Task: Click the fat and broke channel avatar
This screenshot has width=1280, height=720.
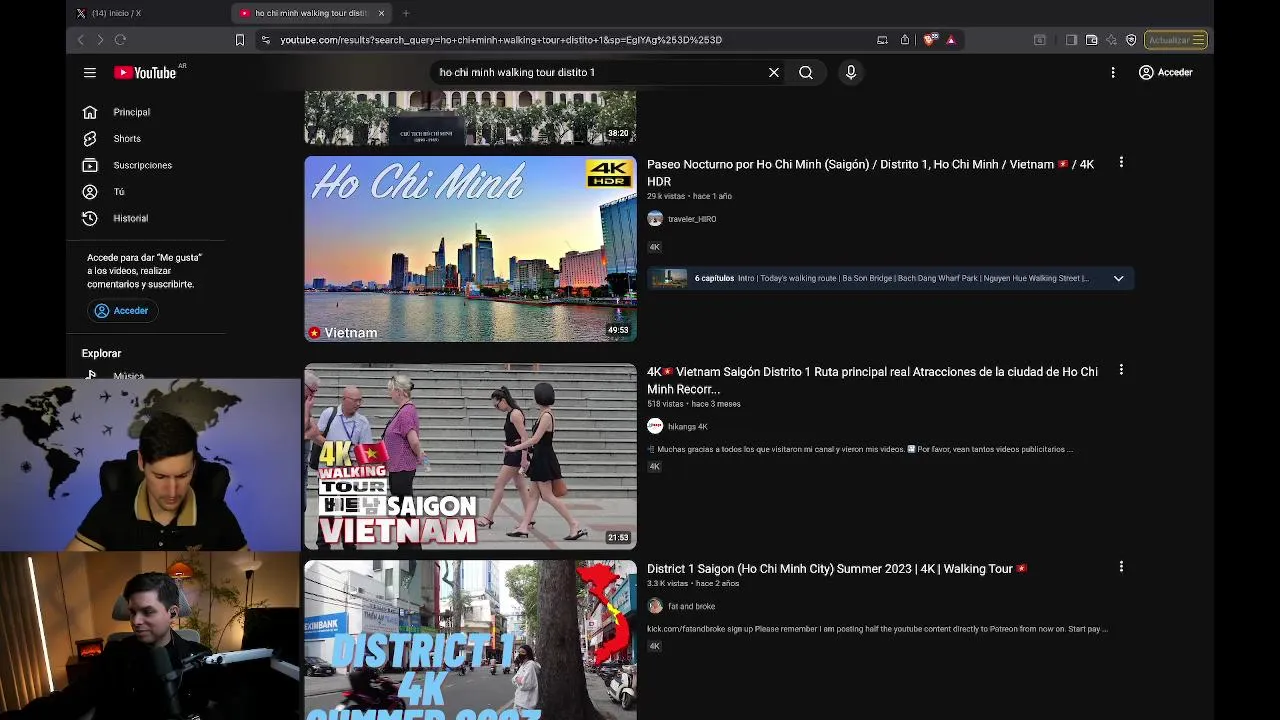Action: click(x=655, y=606)
